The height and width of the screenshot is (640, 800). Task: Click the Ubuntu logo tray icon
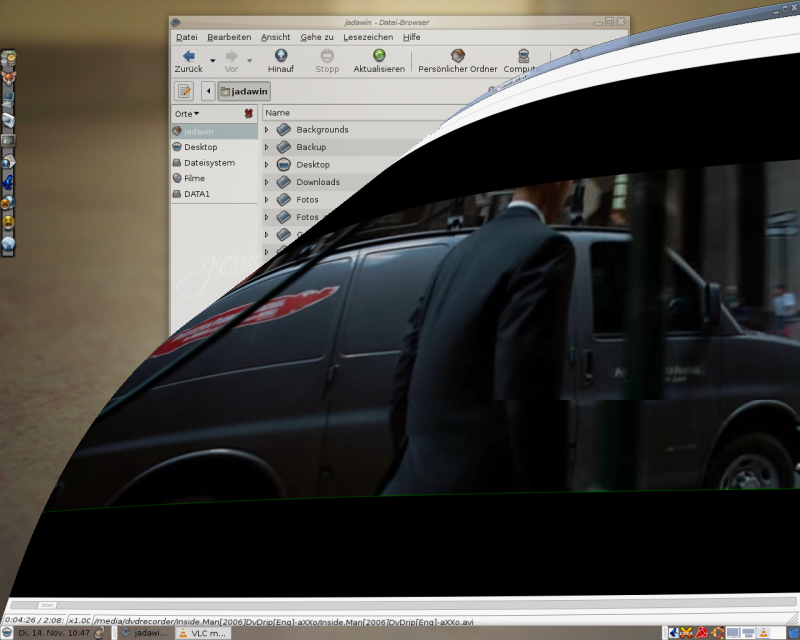717,633
